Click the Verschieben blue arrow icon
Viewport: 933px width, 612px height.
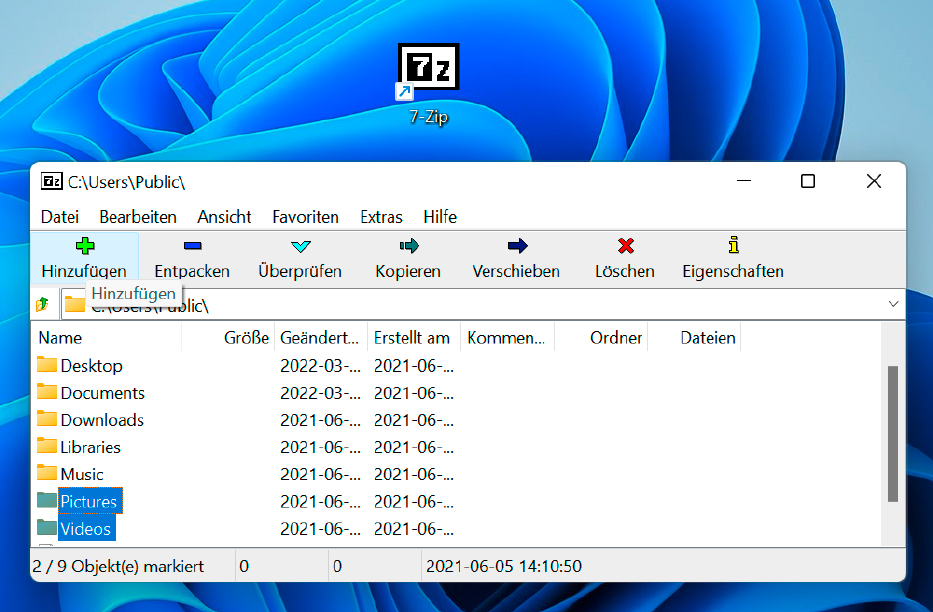click(x=517, y=246)
